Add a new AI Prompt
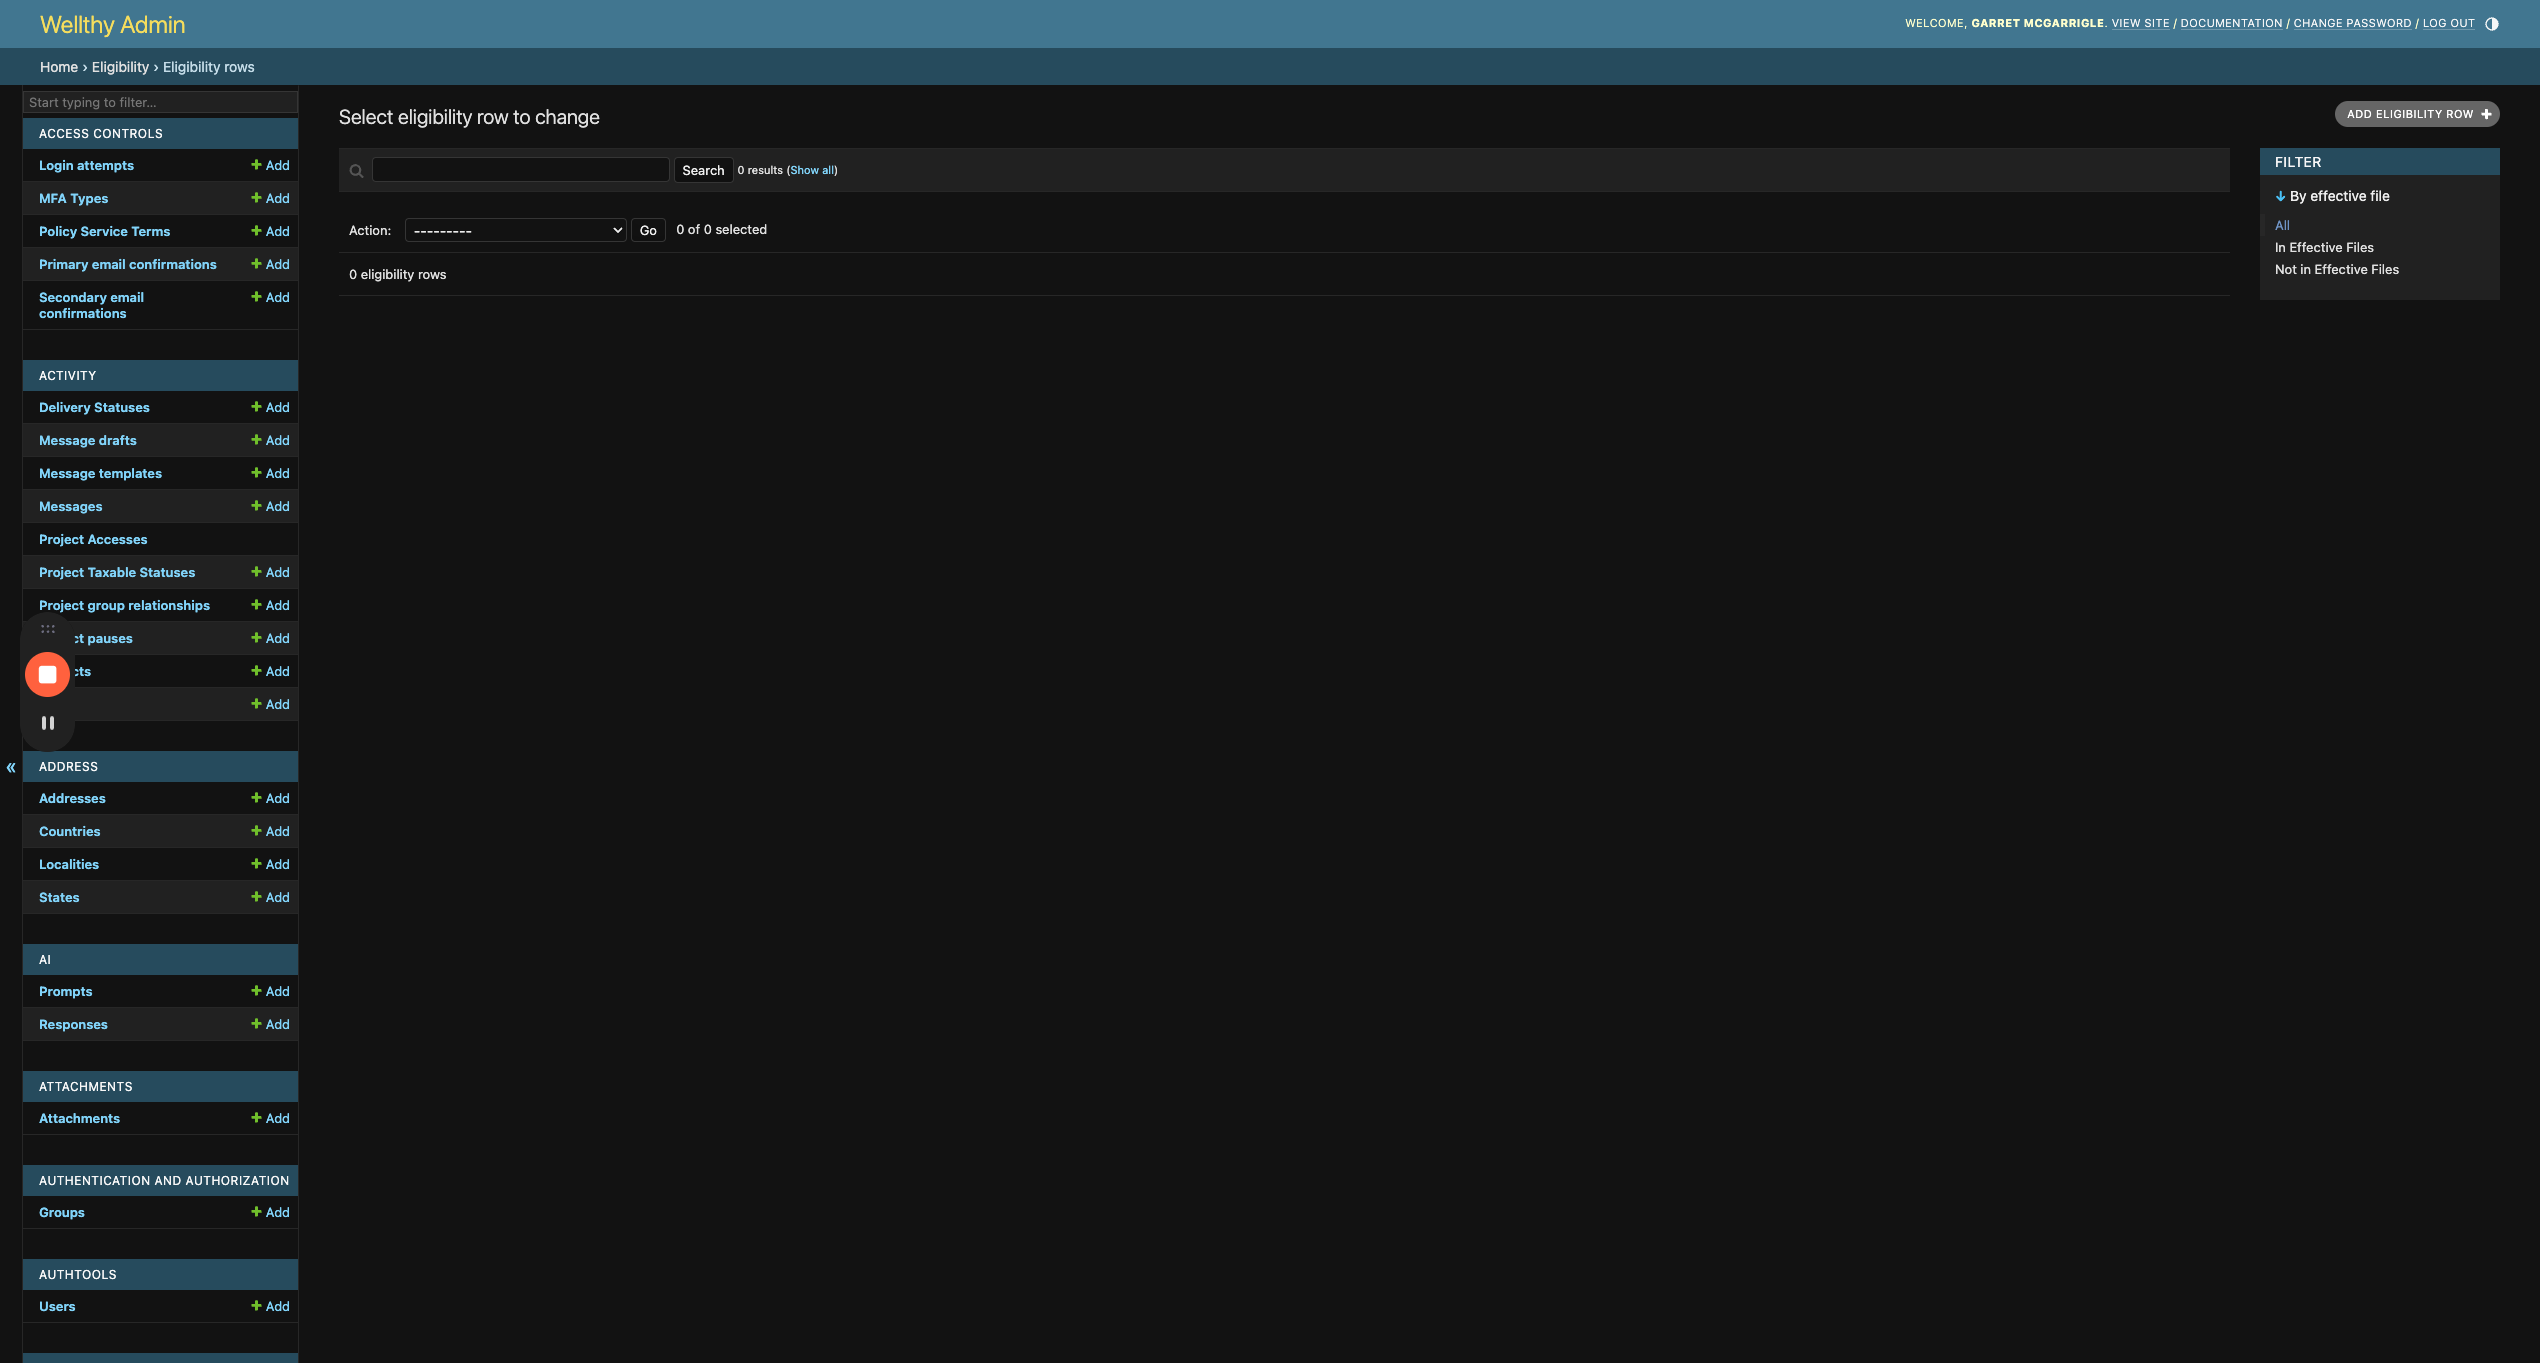This screenshot has height=1363, width=2540. click(270, 991)
